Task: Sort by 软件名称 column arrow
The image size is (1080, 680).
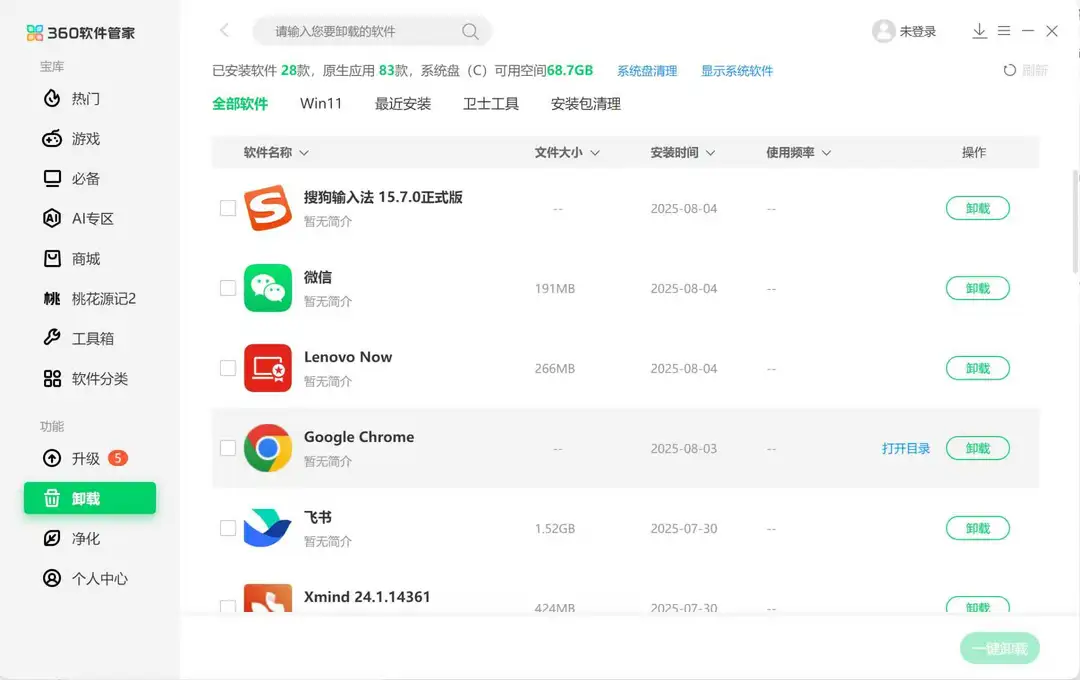Action: coord(304,153)
